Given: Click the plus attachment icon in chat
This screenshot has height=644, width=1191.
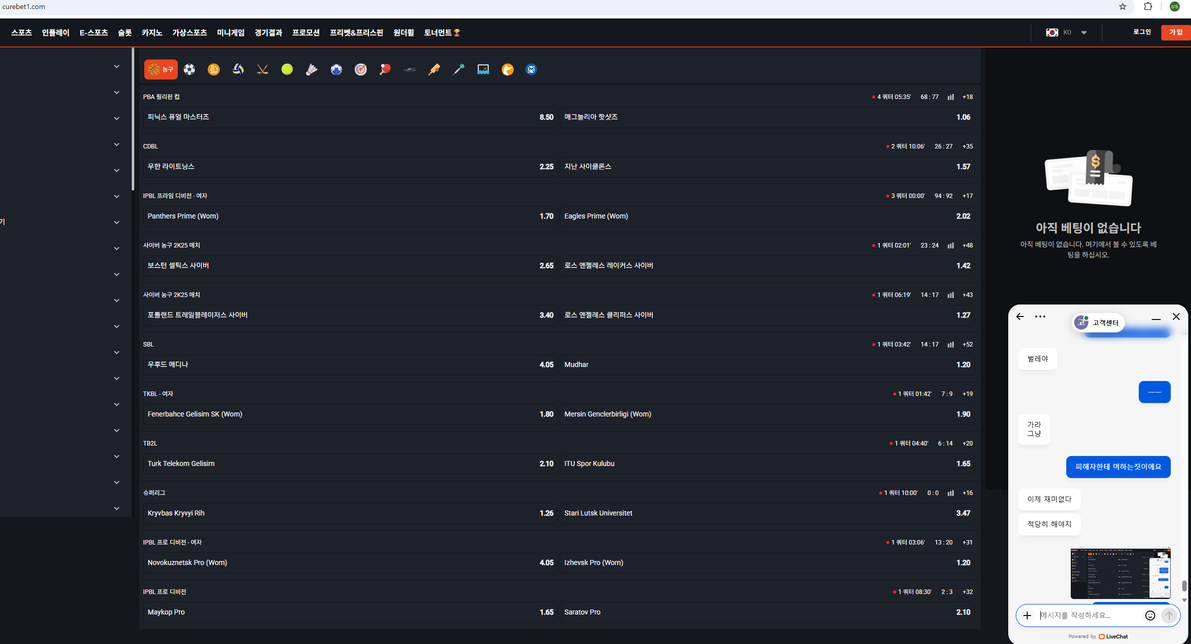Looking at the screenshot, I should [1027, 616].
